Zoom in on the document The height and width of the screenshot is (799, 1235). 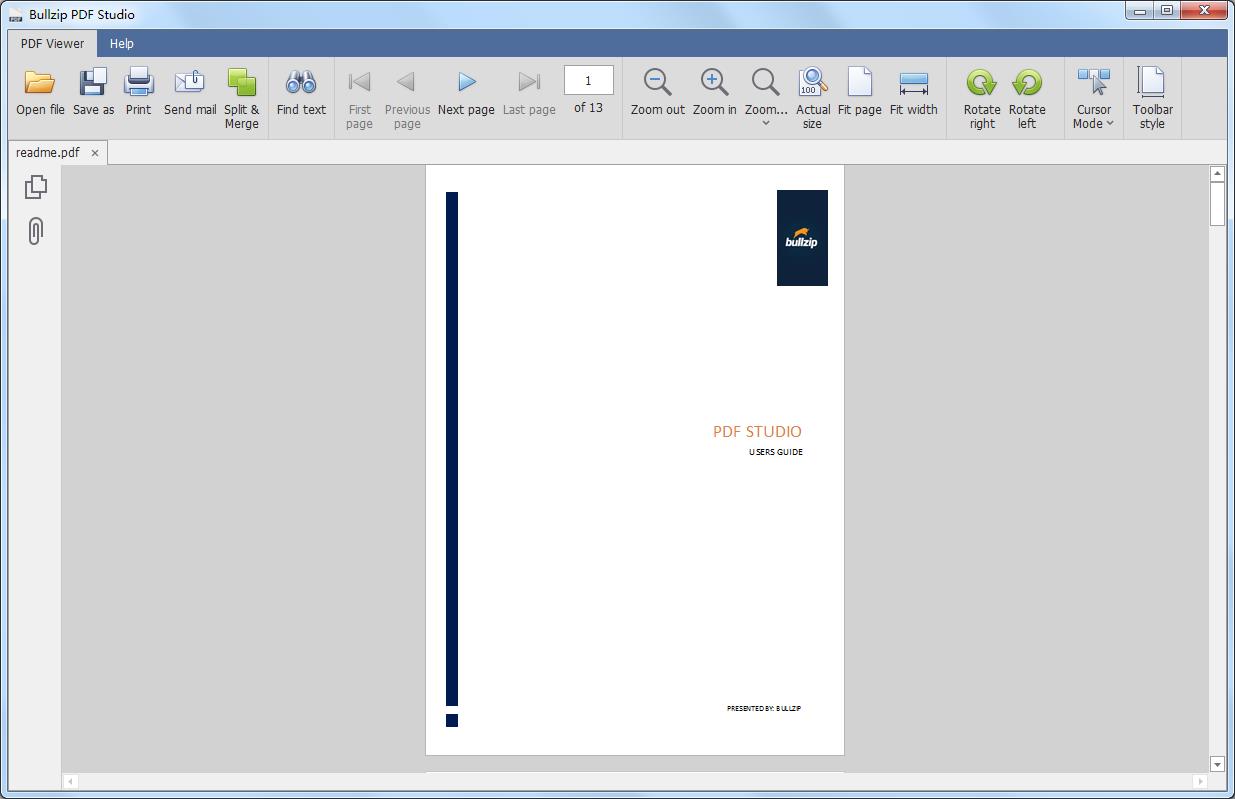(714, 84)
